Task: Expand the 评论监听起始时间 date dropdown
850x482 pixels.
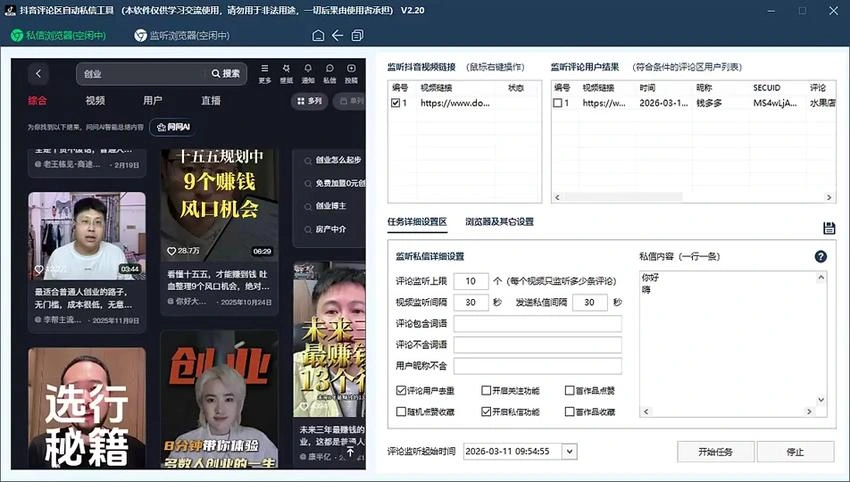Action: pyautogui.click(x=569, y=451)
